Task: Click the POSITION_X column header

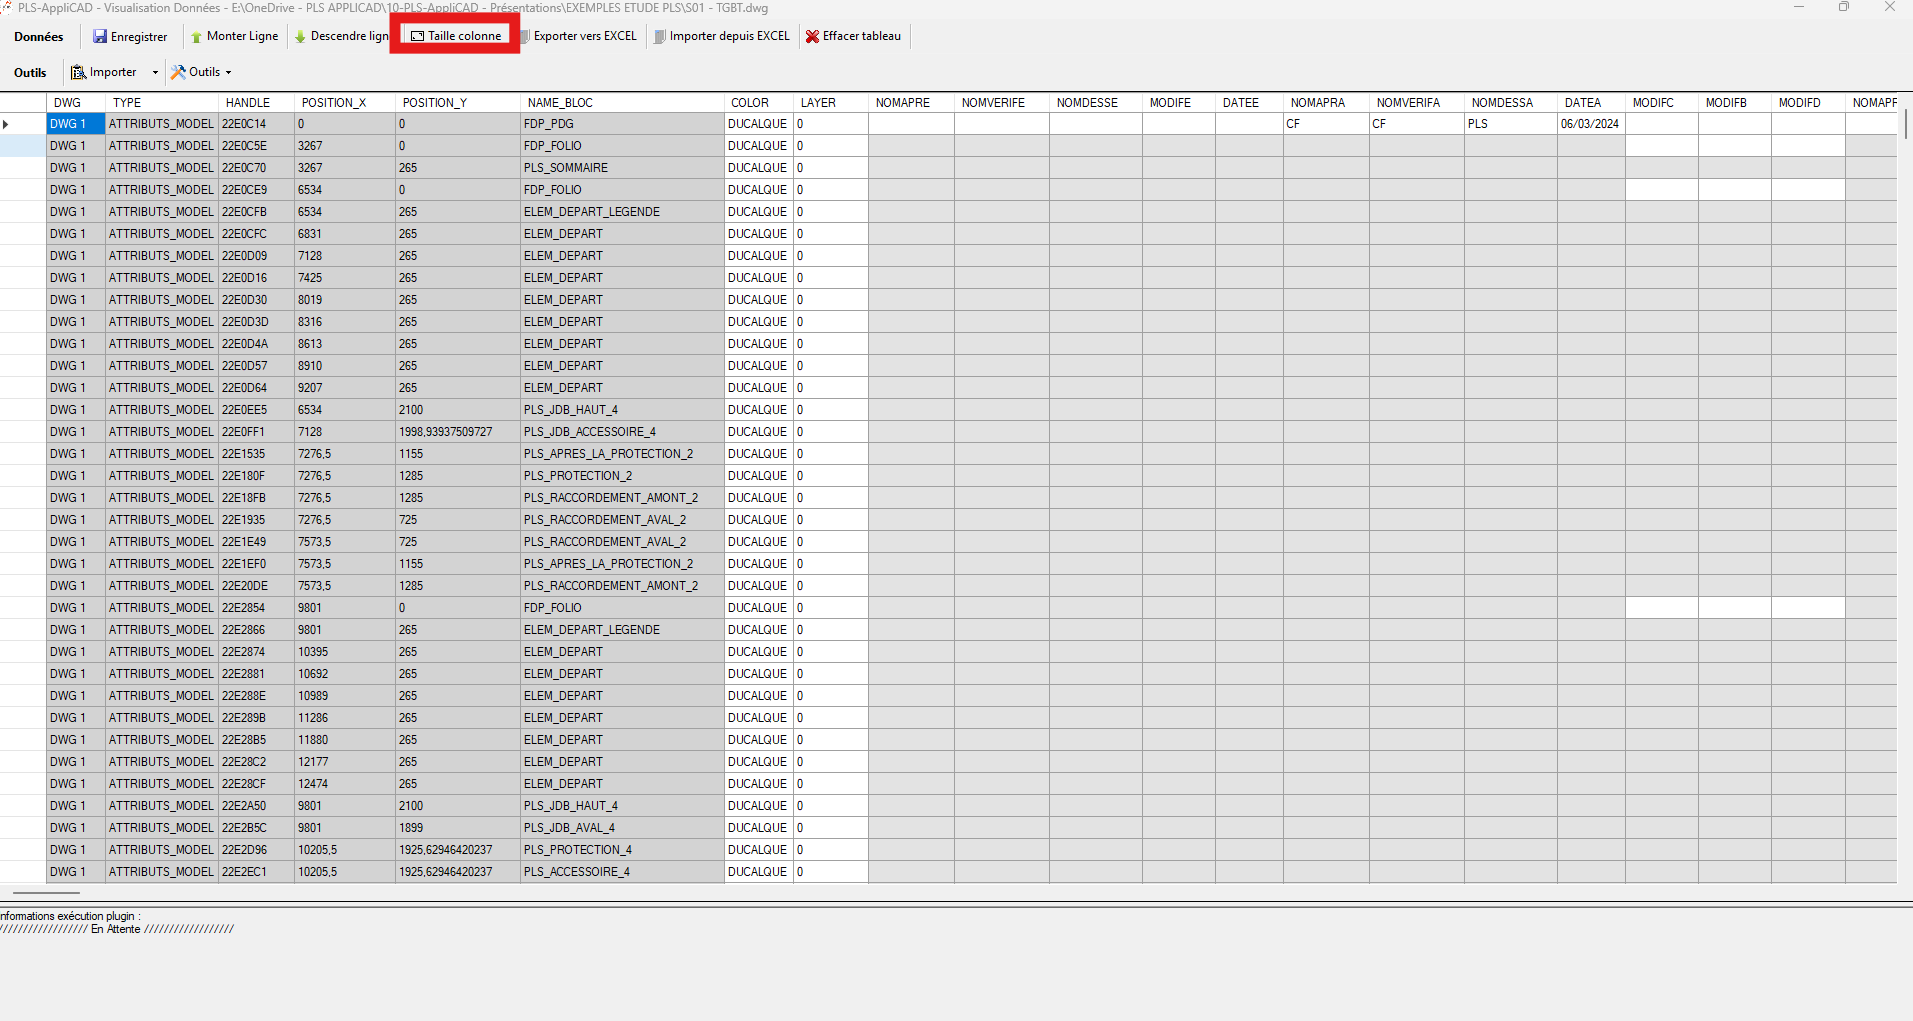Action: [x=344, y=103]
